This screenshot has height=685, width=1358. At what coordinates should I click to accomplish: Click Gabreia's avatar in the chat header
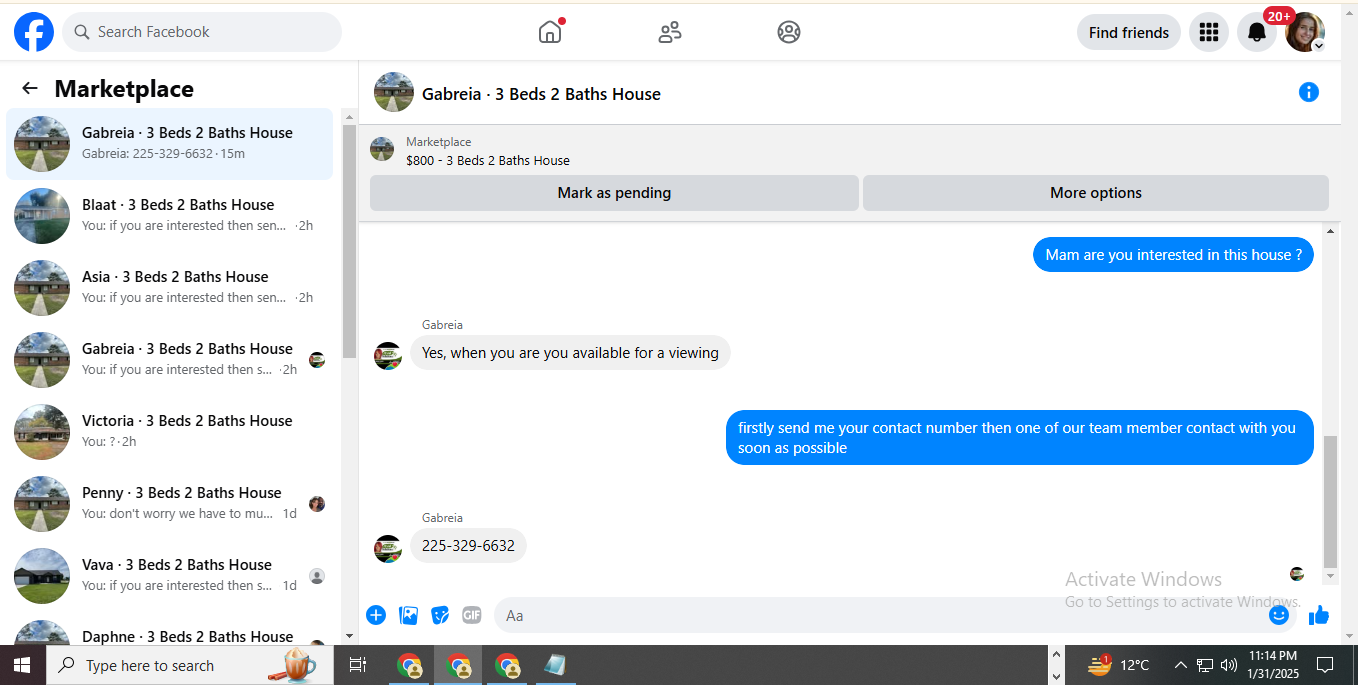click(394, 92)
